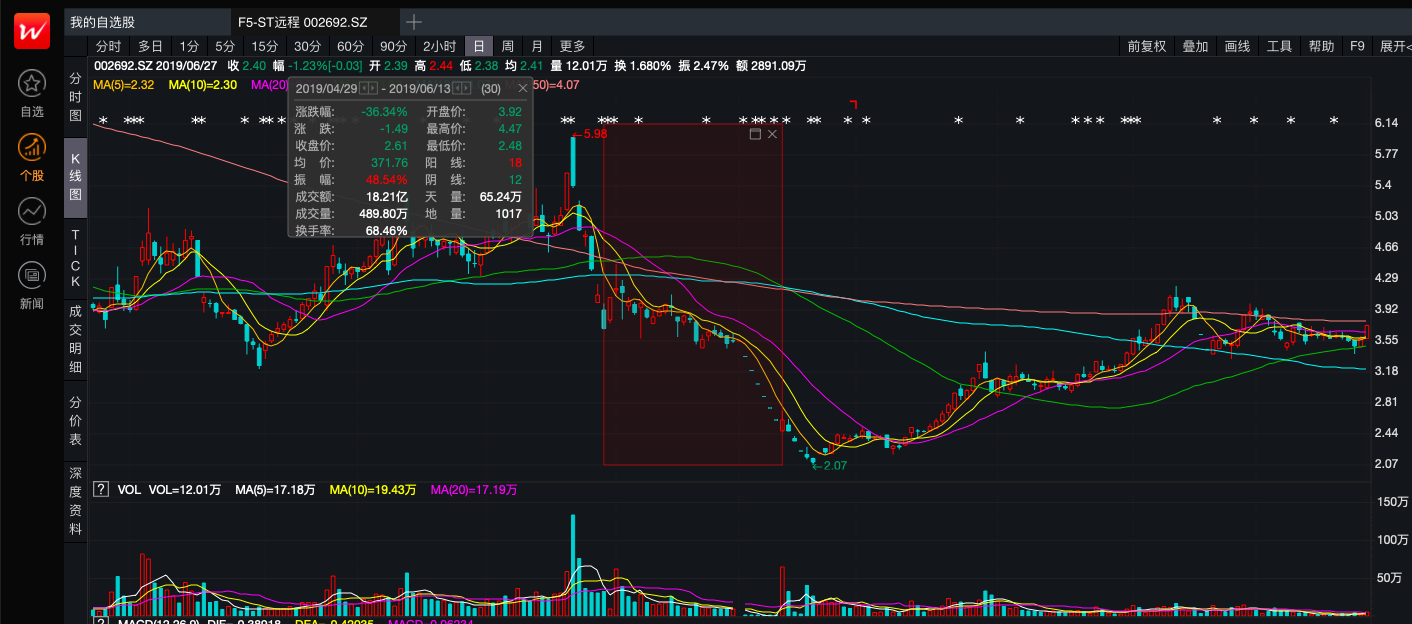Select the 90分 period
The image size is (1412, 624).
[x=393, y=46]
